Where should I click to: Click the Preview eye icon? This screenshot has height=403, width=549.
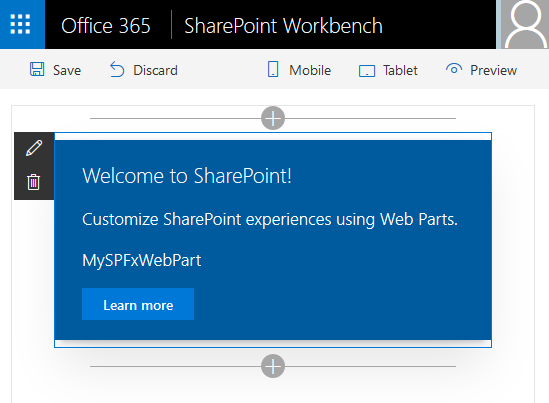click(x=454, y=69)
